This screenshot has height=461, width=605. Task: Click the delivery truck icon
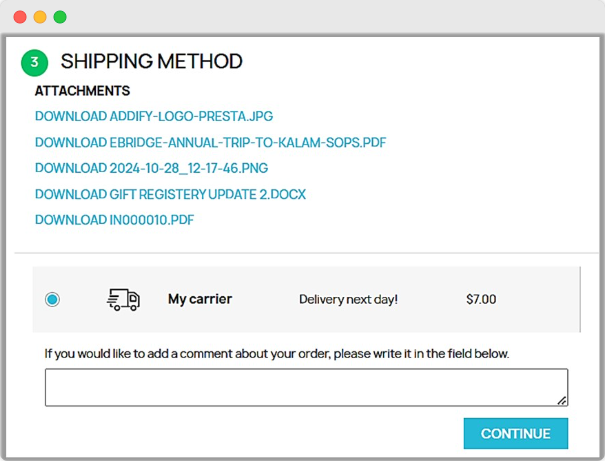[123, 299]
